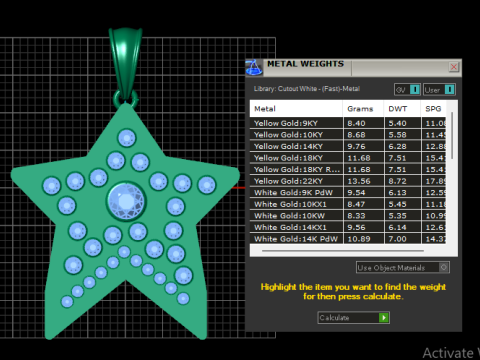Click the 8.72 DWT value for 22KY

point(397,181)
